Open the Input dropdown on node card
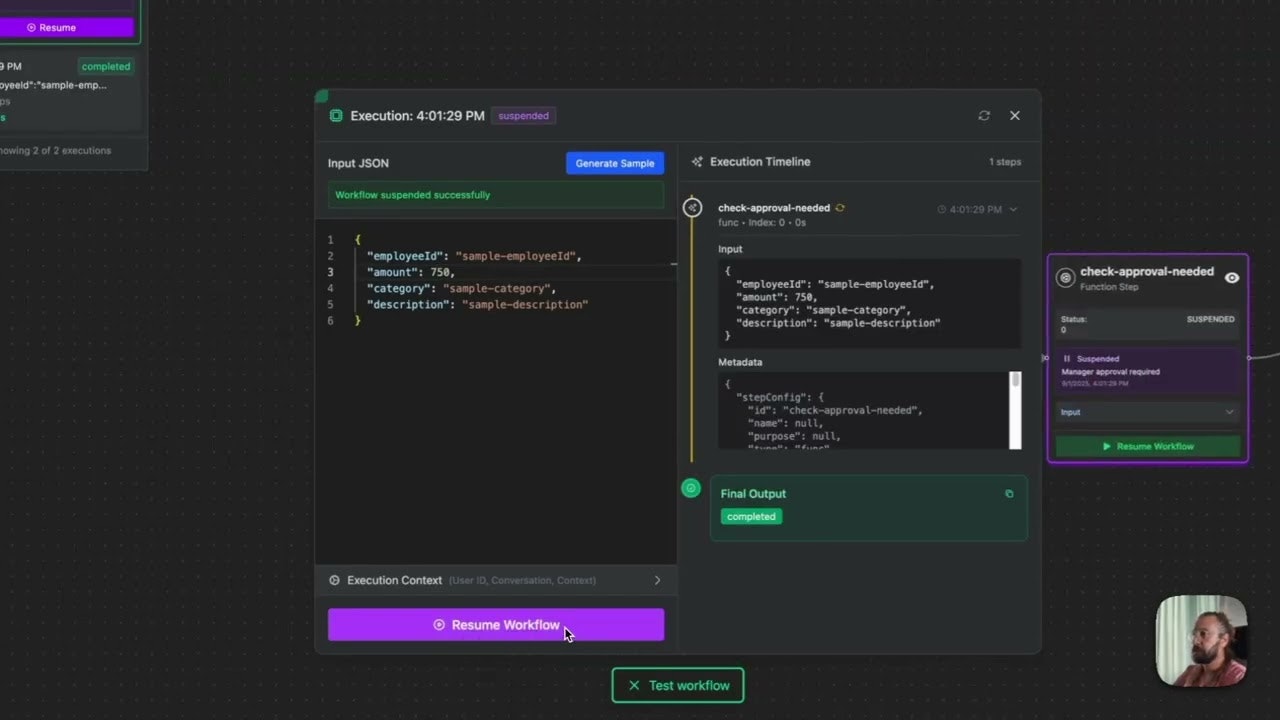Screen dimensions: 1280x720 click(1148, 412)
